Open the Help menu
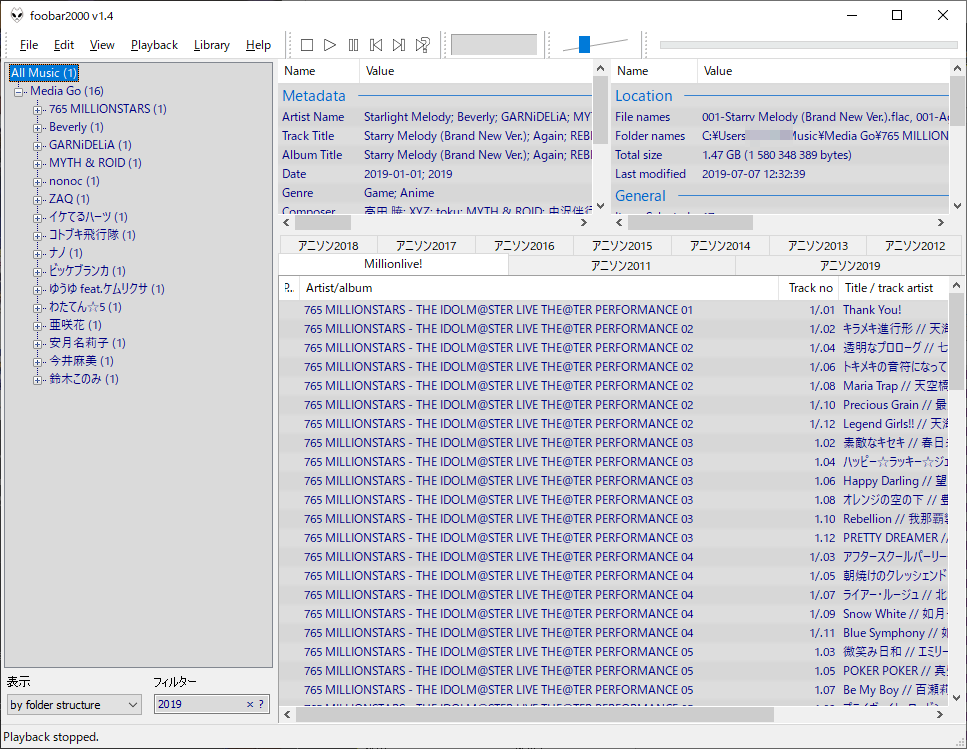 [258, 45]
